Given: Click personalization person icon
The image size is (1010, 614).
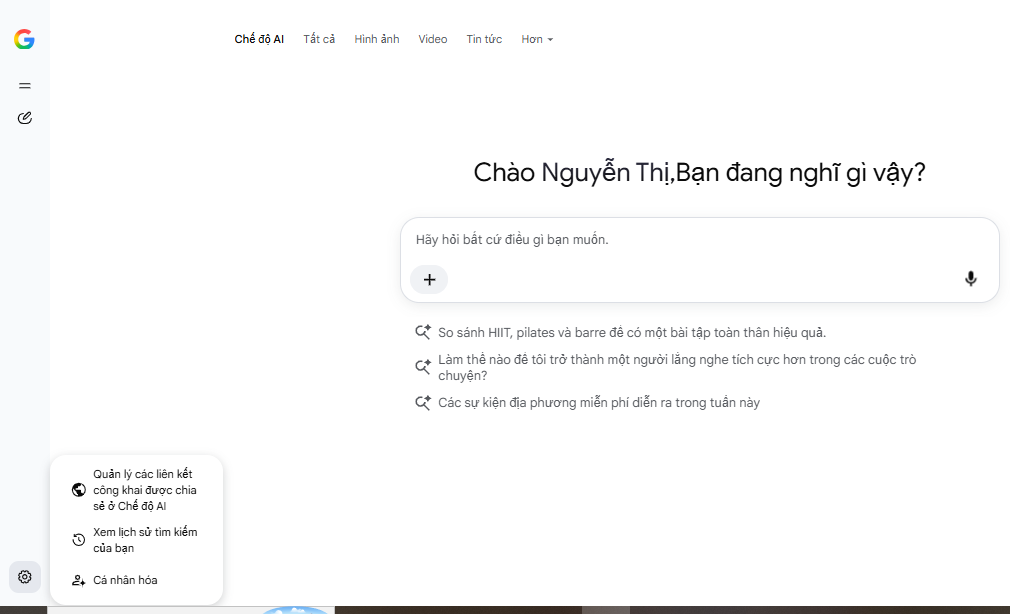Looking at the screenshot, I should (79, 580).
